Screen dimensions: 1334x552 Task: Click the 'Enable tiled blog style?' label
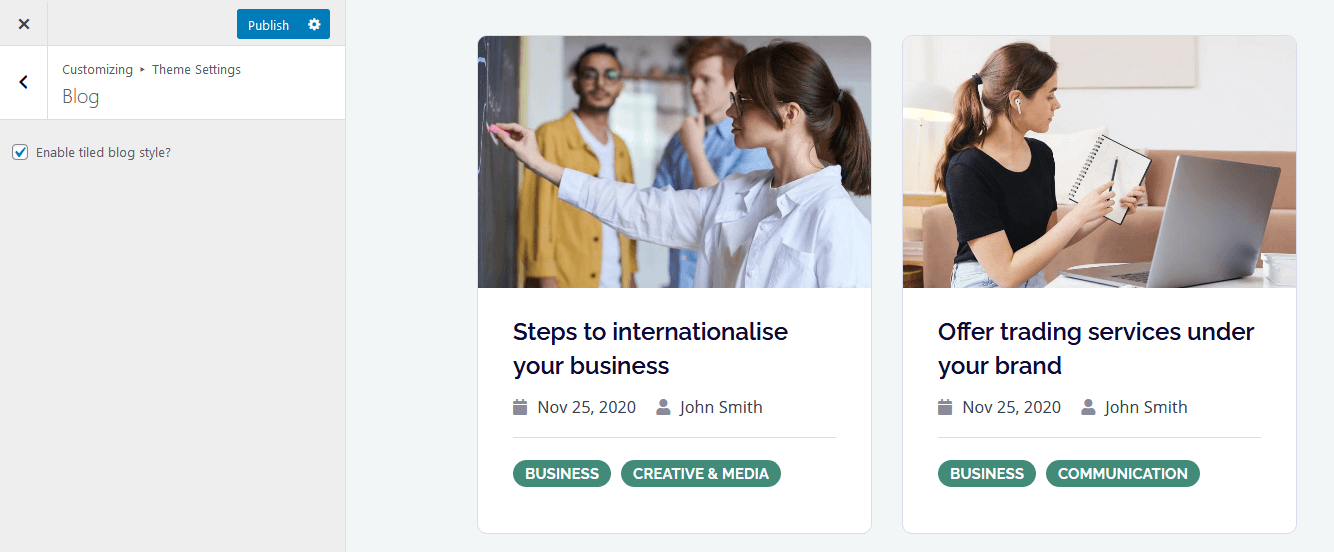103,152
